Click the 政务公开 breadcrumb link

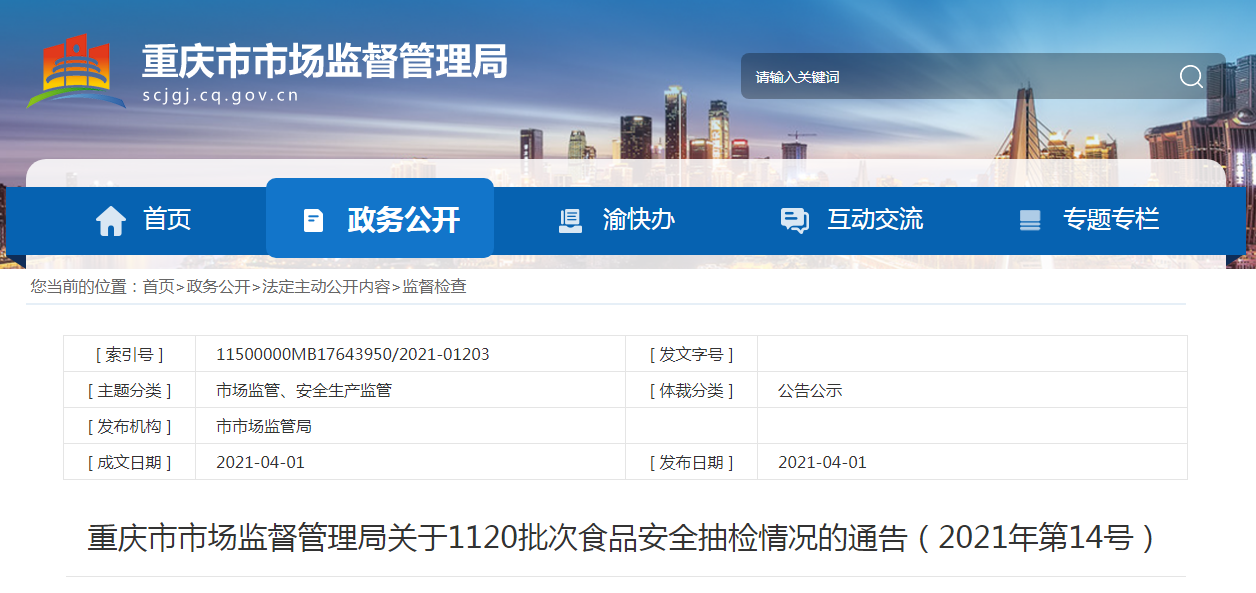point(218,287)
